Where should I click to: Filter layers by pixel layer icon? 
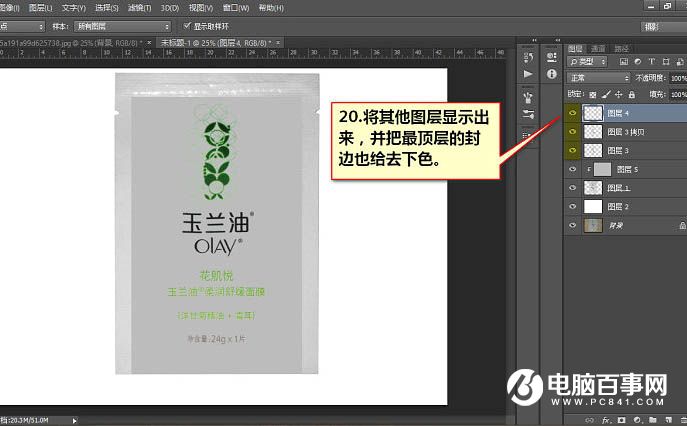pyautogui.click(x=624, y=62)
